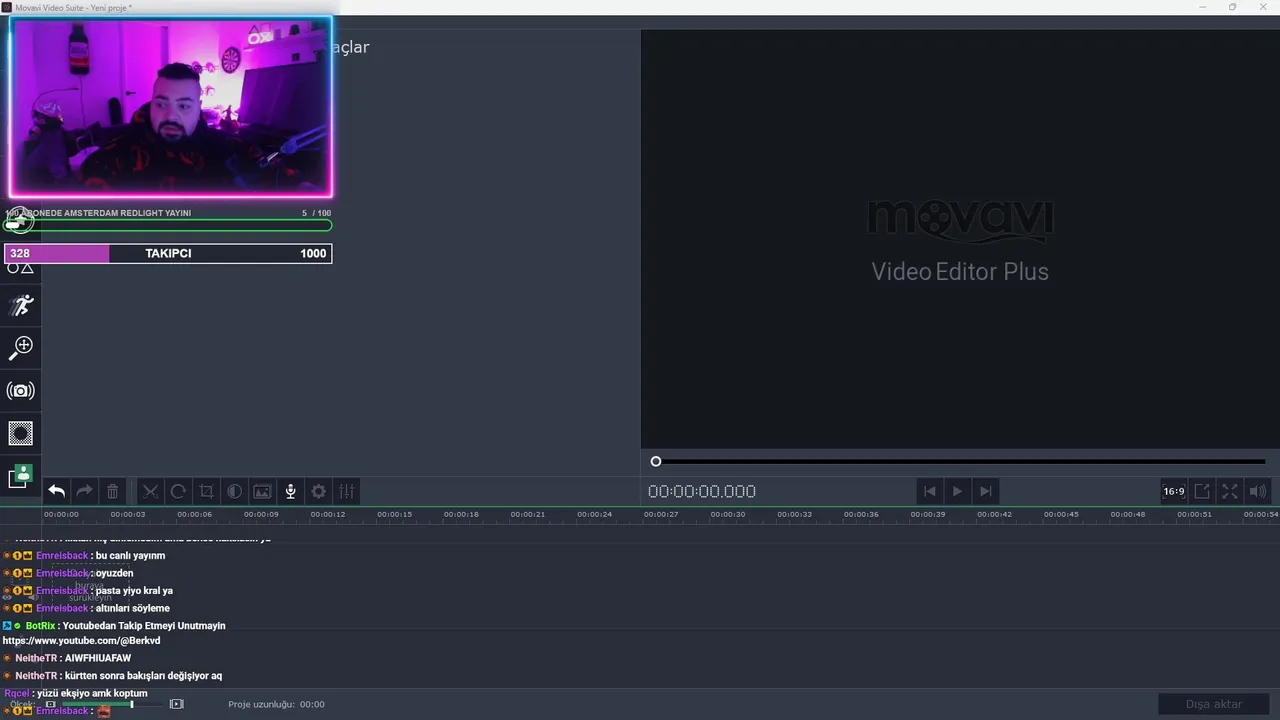This screenshot has width=1280, height=720.
Task: Open the Pan and Zoom tool
Action: [21, 347]
